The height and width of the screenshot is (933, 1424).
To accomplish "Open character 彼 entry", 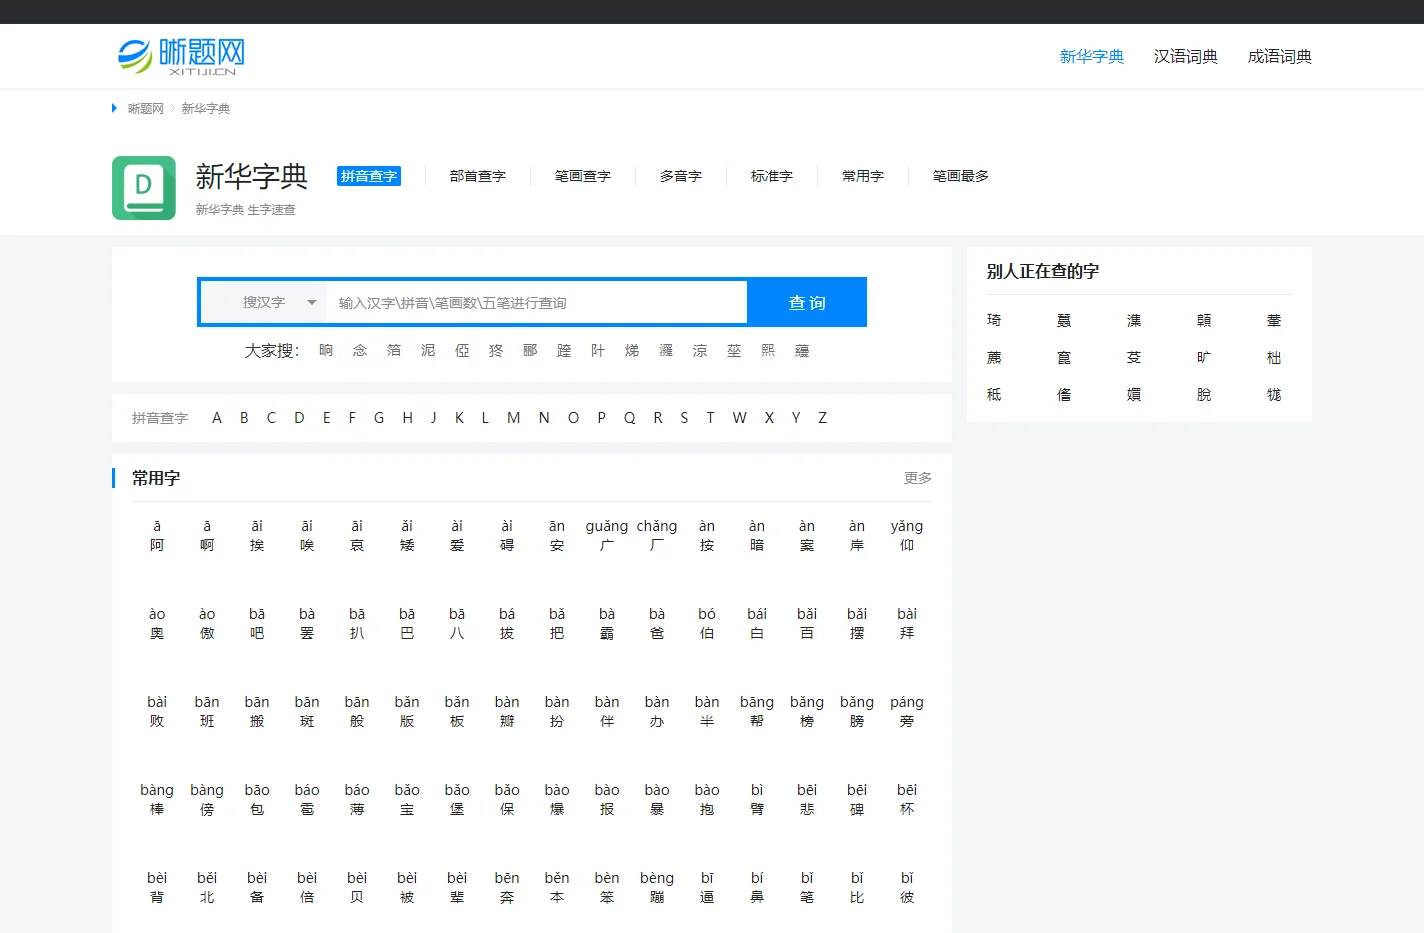I will coord(907,887).
